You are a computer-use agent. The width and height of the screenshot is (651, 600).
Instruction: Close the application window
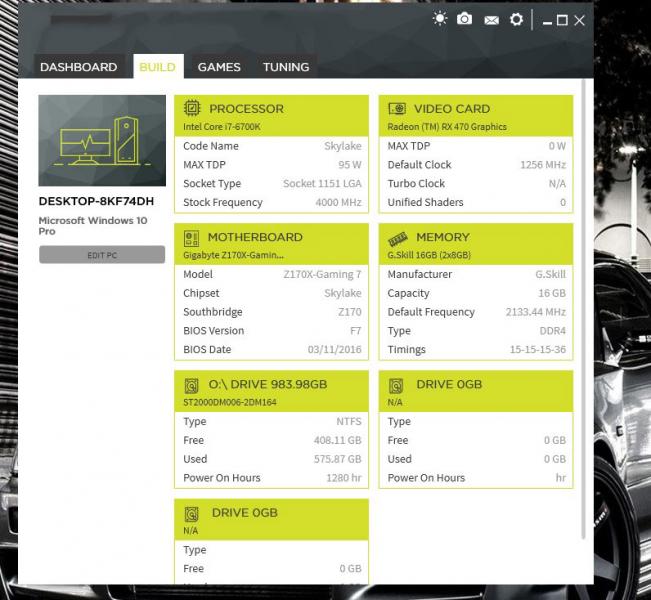click(580, 20)
